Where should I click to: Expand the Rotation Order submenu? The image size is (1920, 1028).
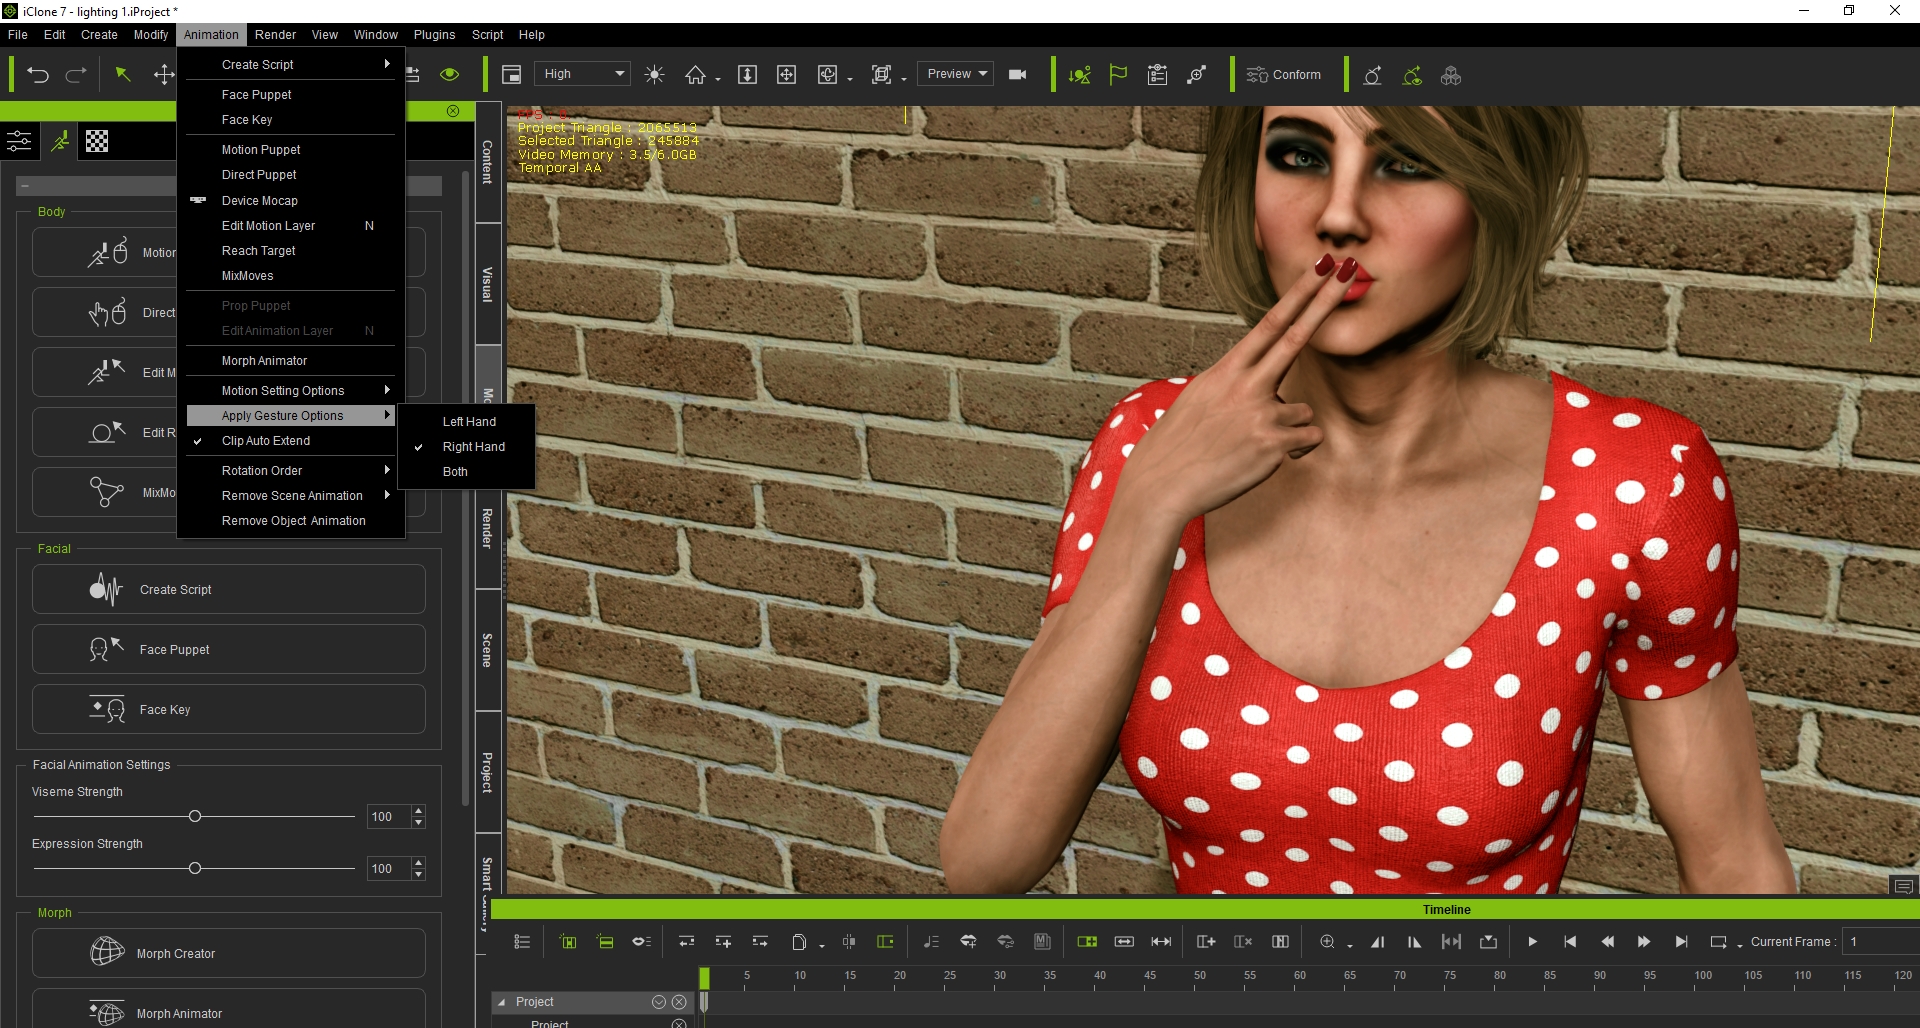(x=291, y=471)
